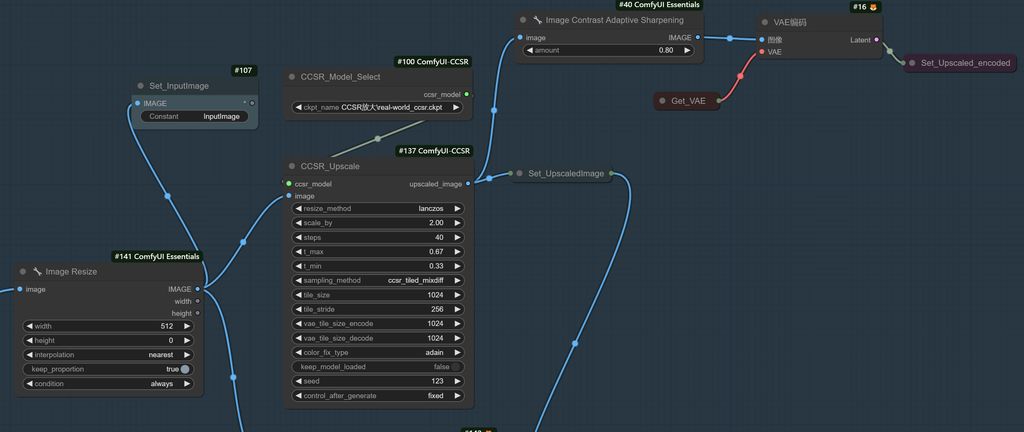
Task: Open the color_fix_type option list
Action: click(378, 352)
